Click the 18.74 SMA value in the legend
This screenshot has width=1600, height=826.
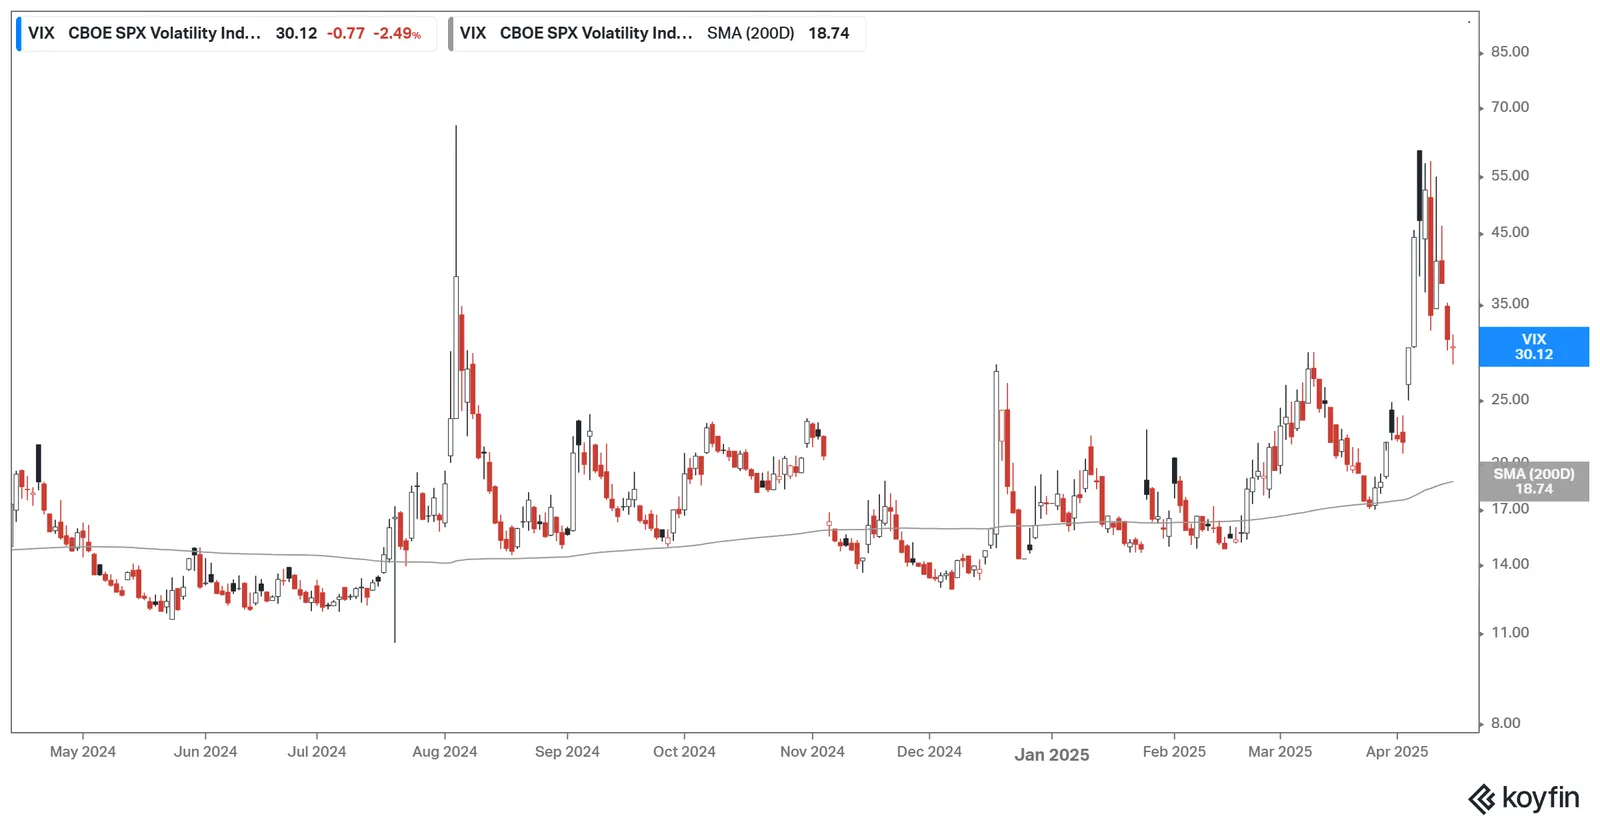pyautogui.click(x=829, y=33)
